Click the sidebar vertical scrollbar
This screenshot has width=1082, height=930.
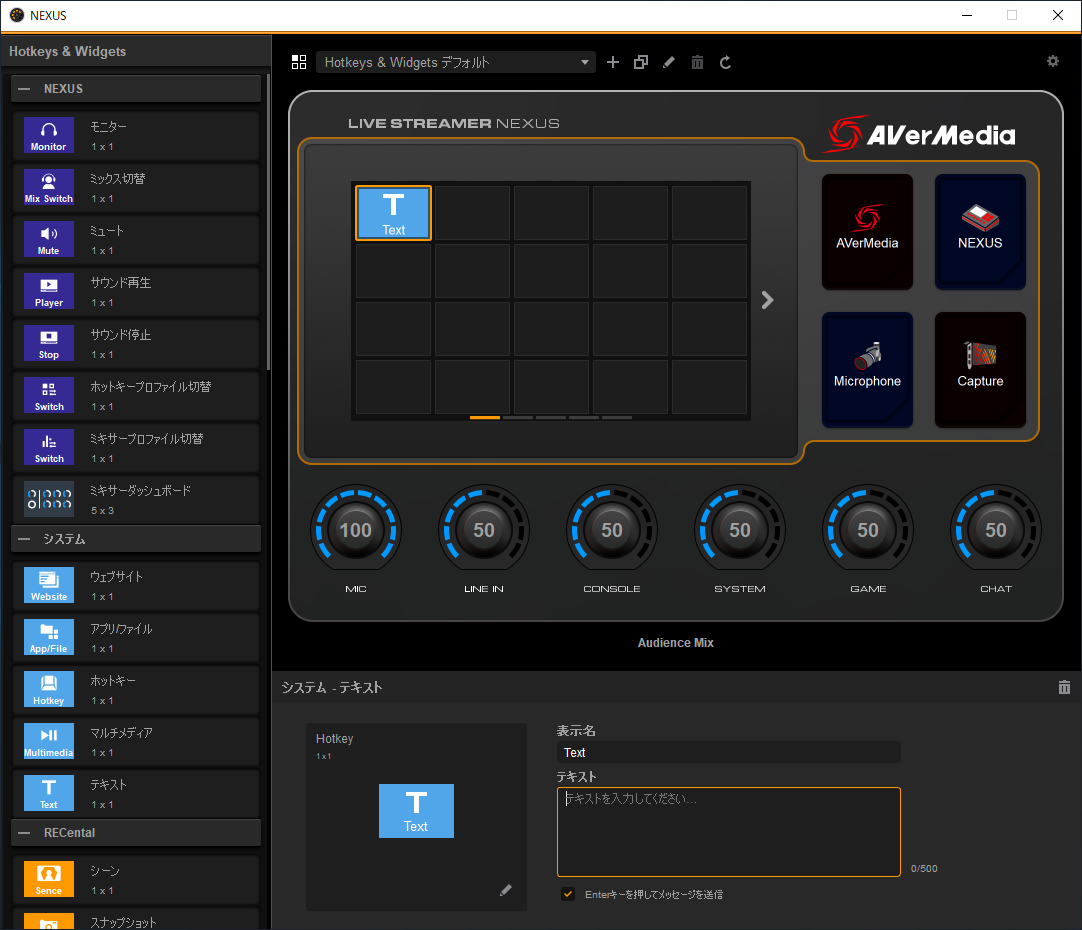tap(268, 221)
